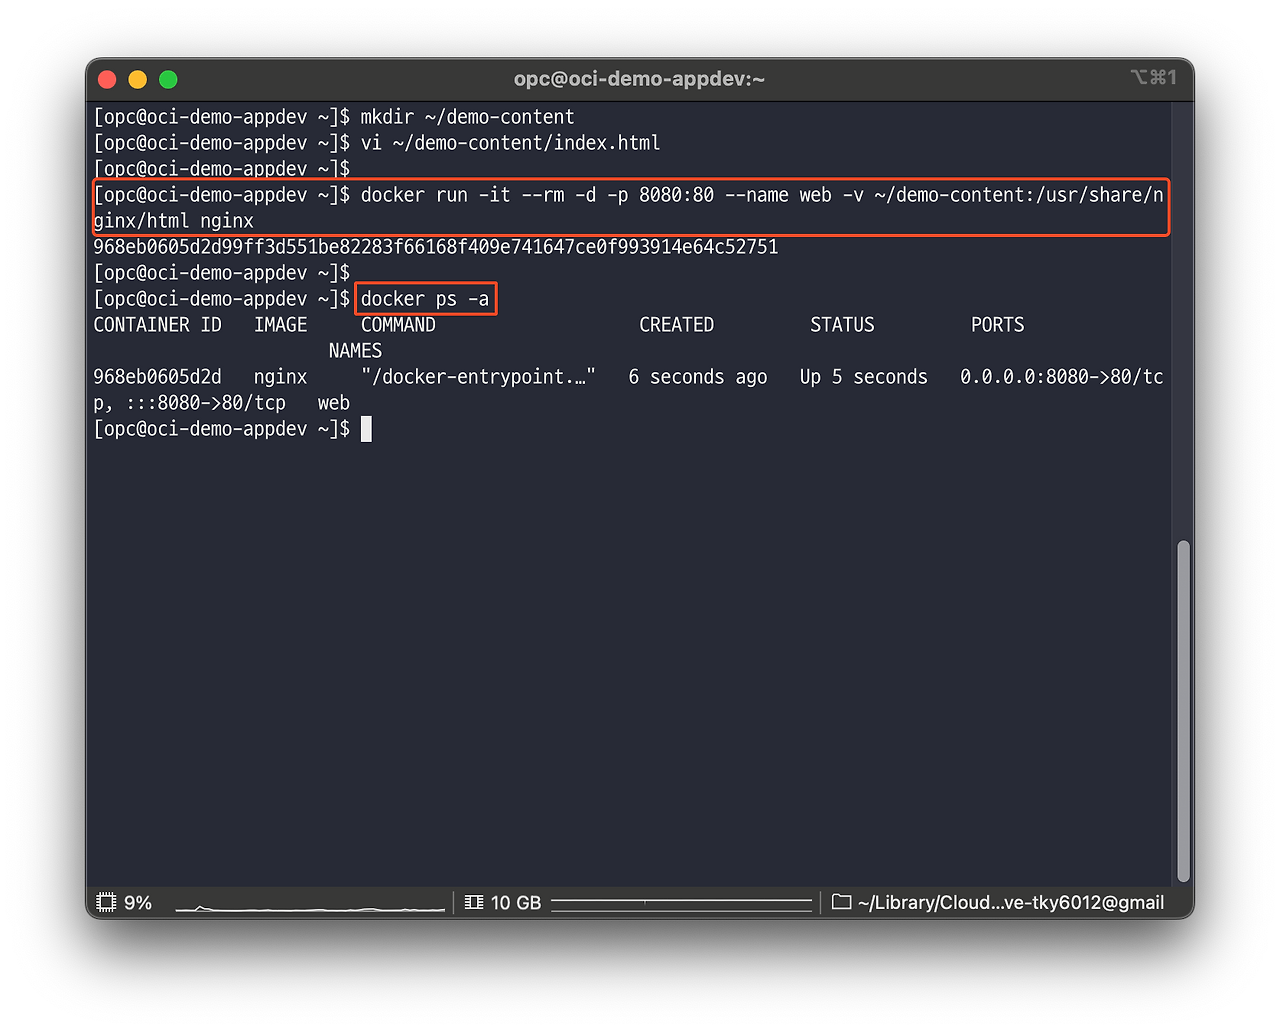1280x1032 pixels.
Task: Click the ~/Library/Cloud... working directory path
Action: pyautogui.click(x=1010, y=903)
